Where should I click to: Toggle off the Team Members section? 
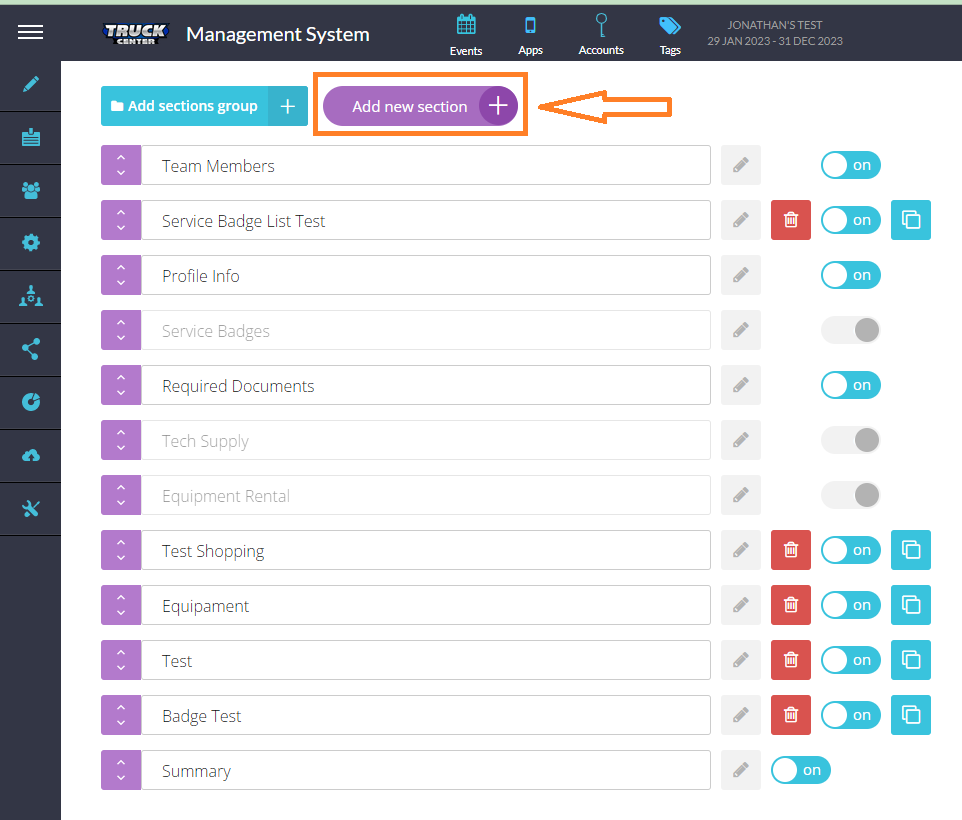click(x=850, y=166)
